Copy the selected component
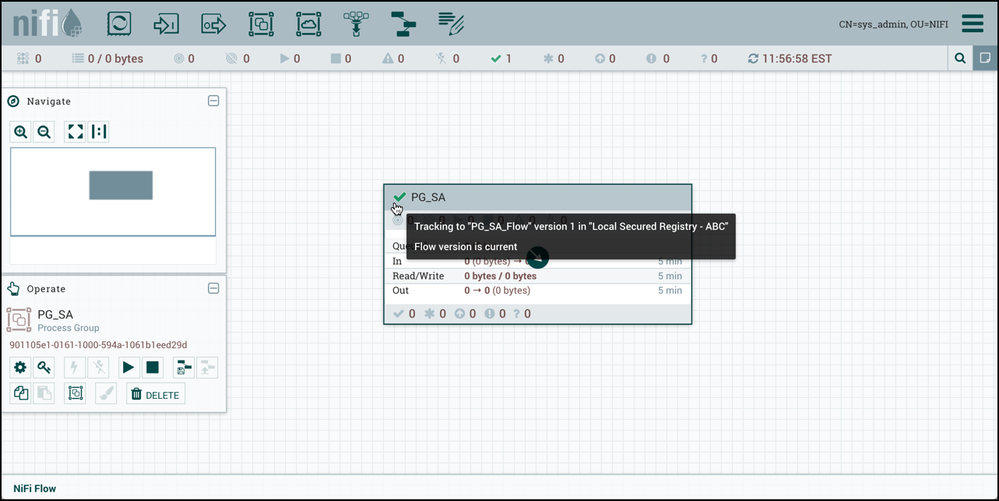The height and width of the screenshot is (501, 999). pos(20,393)
